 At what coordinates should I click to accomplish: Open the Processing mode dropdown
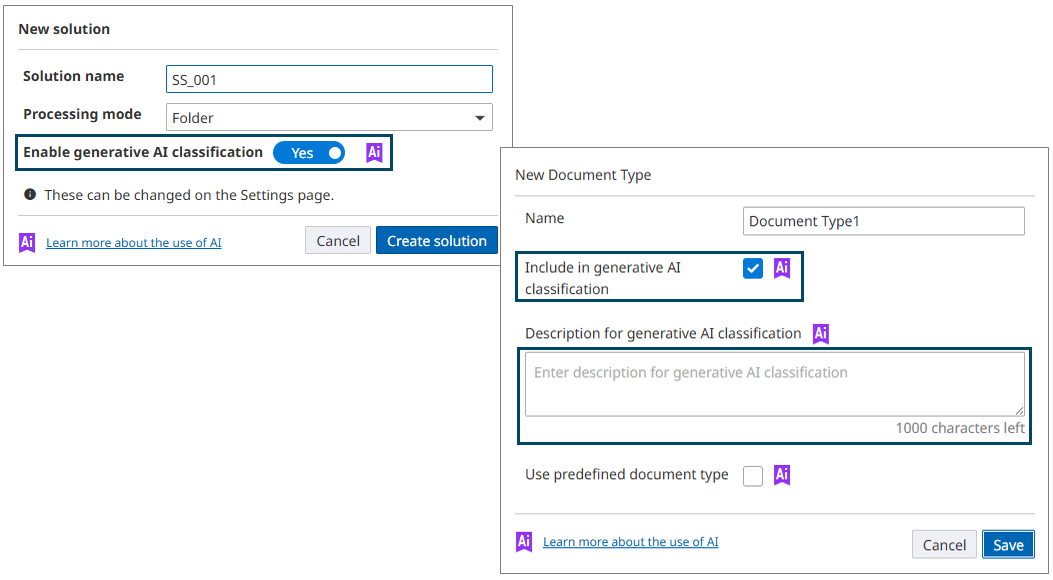click(x=329, y=117)
